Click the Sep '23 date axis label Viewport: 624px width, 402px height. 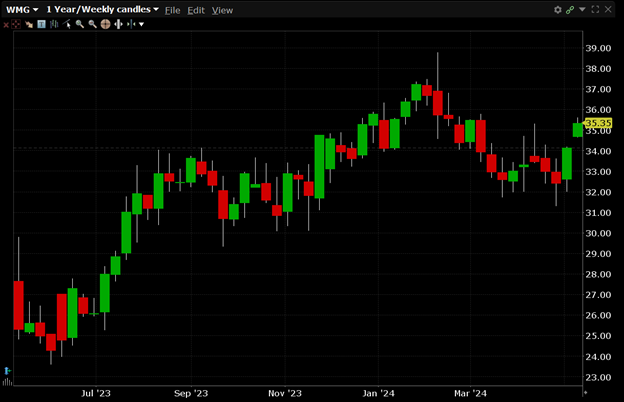click(x=191, y=393)
